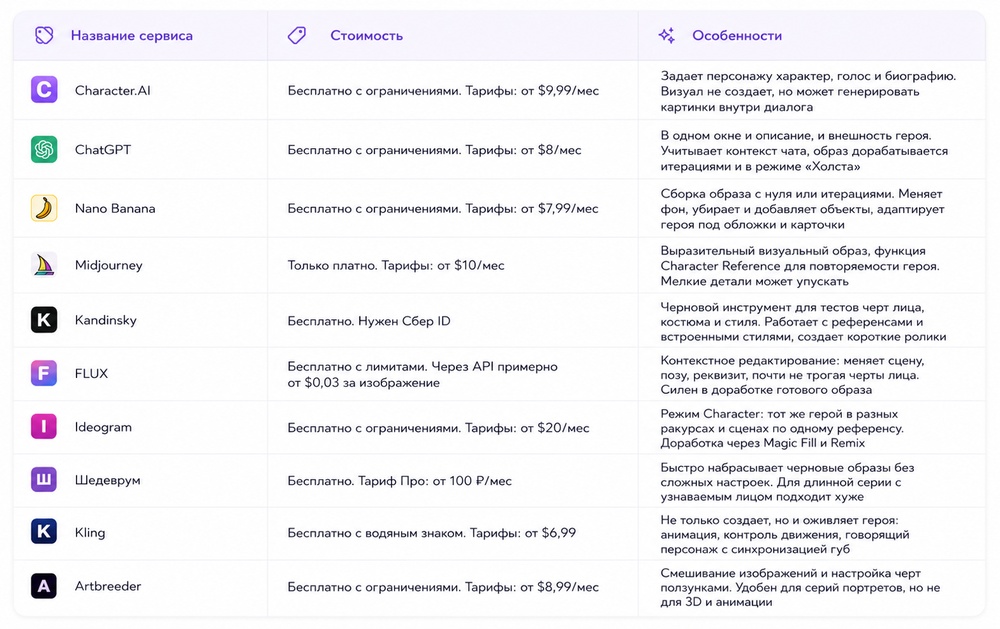
Task: Click the Midjourney sailboat icon
Action: [x=44, y=265]
